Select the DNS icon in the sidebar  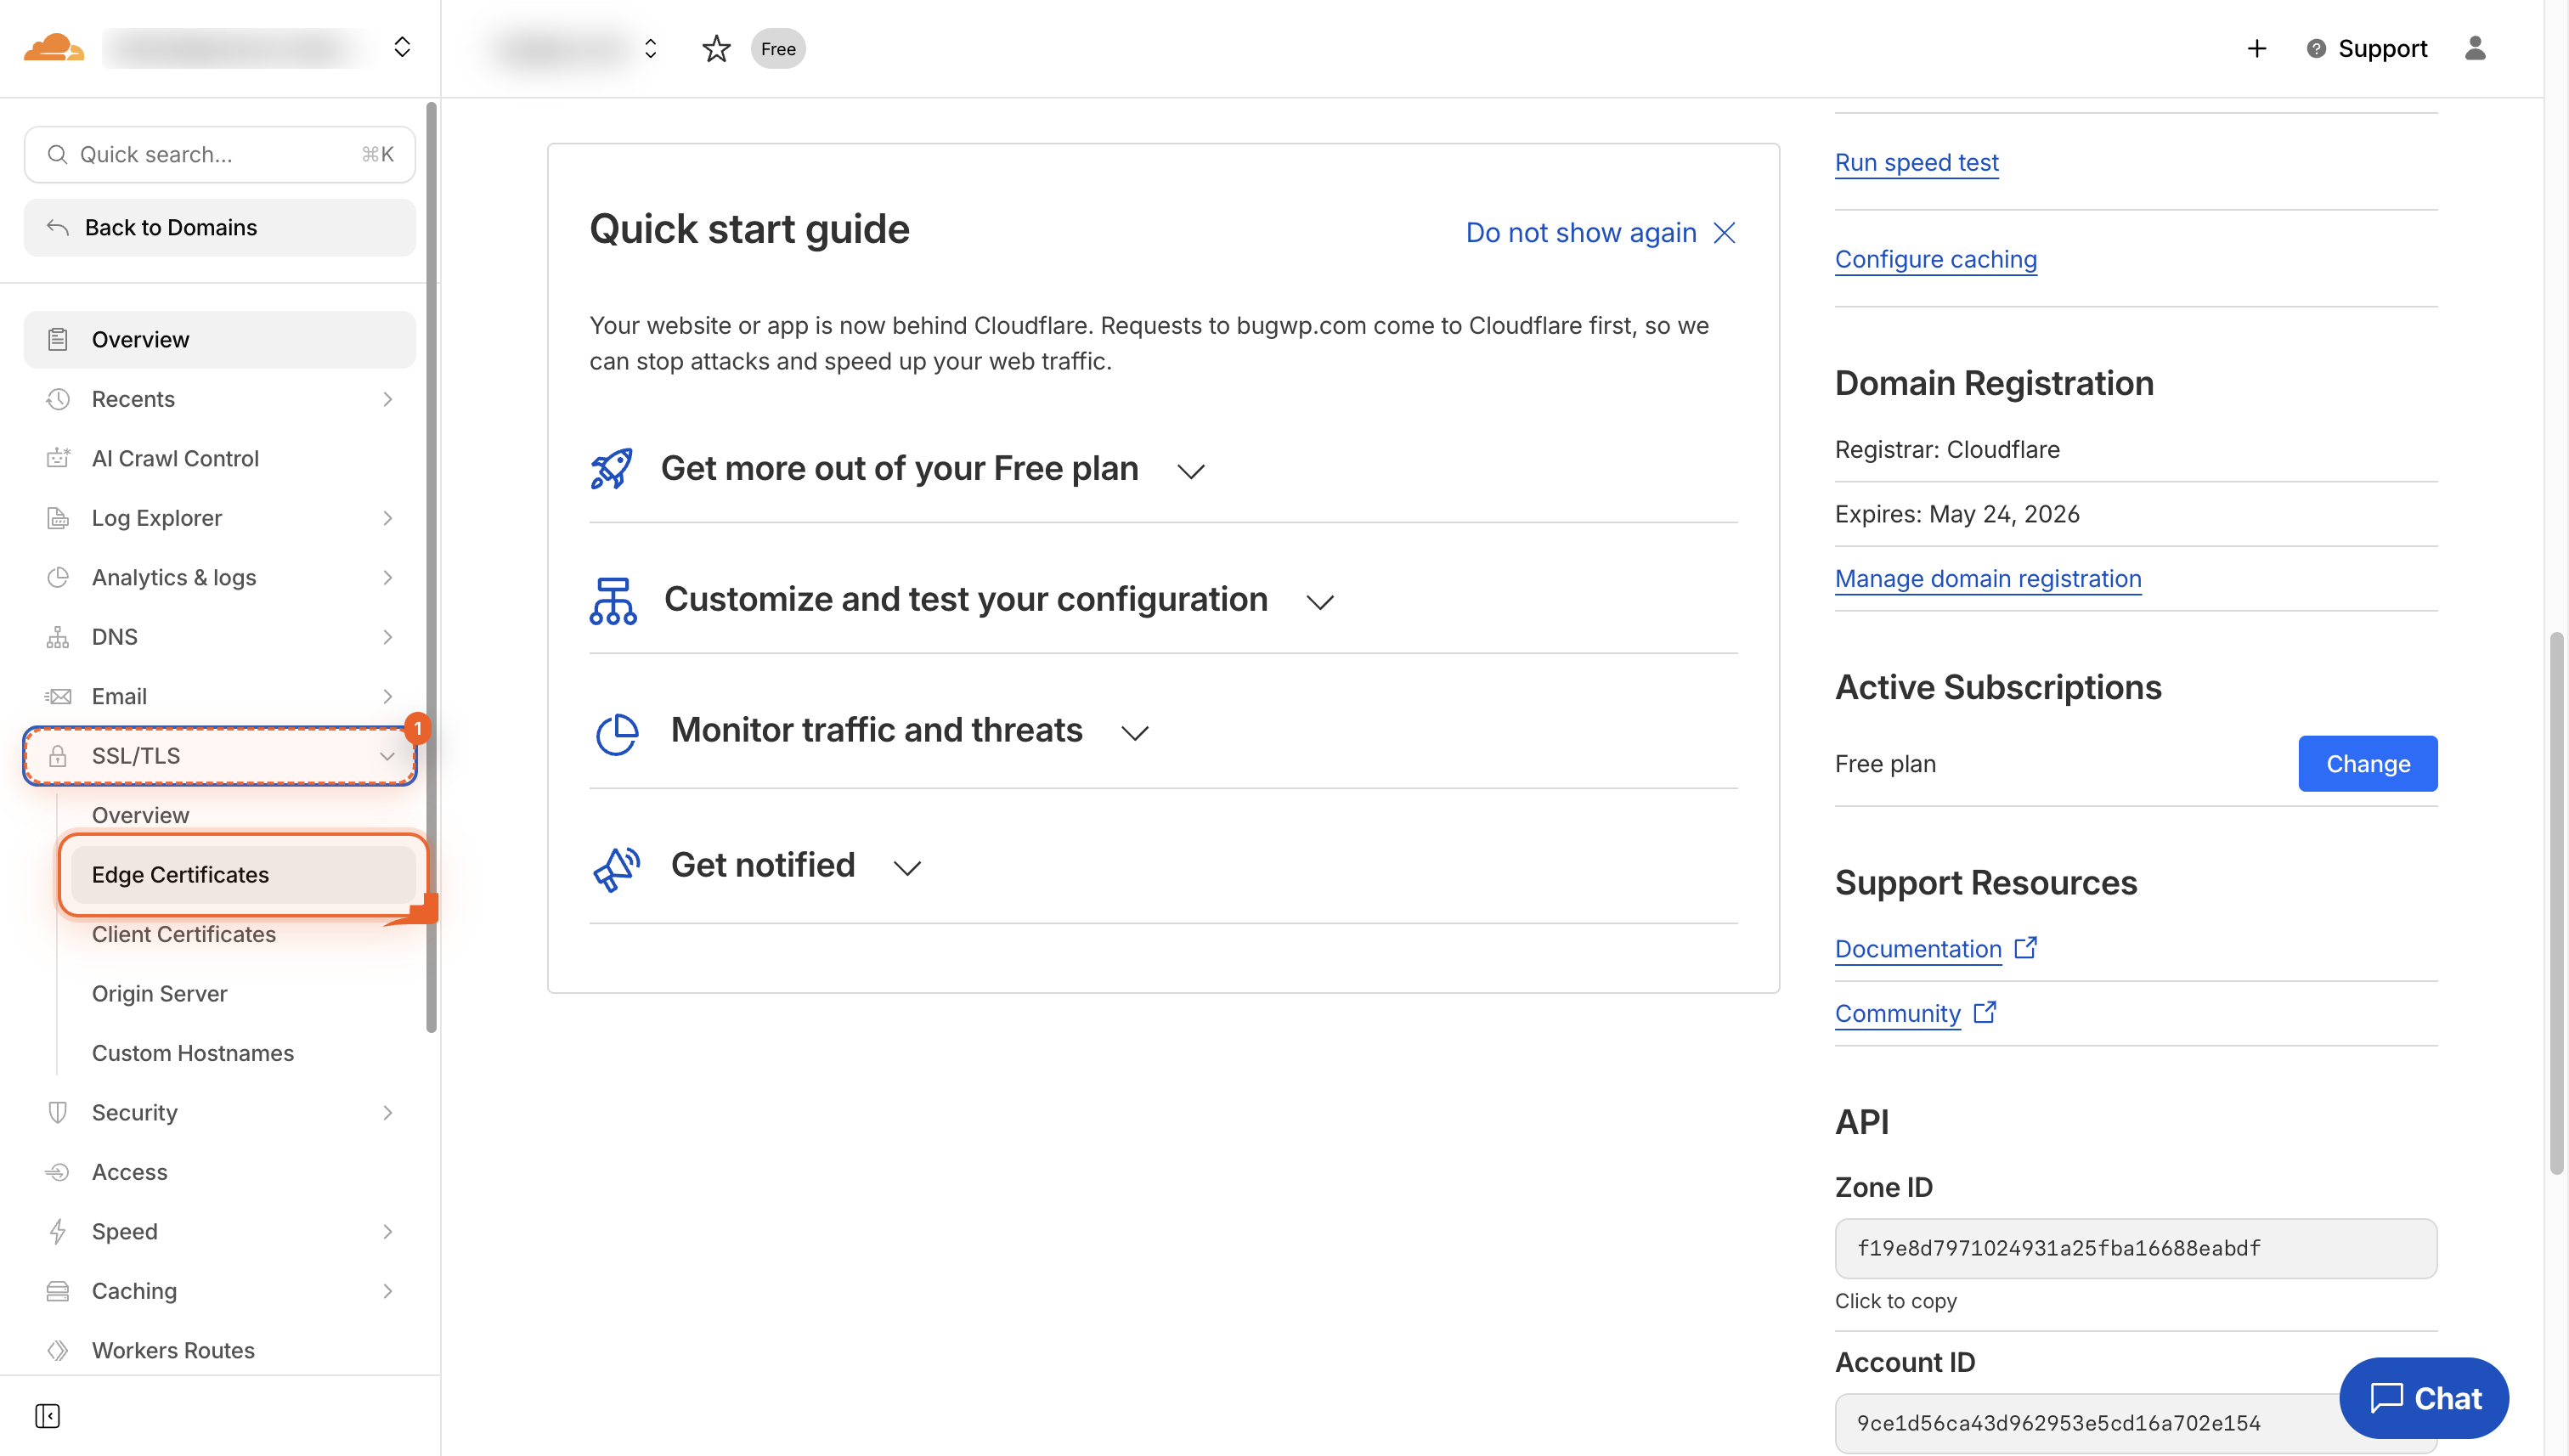57,636
